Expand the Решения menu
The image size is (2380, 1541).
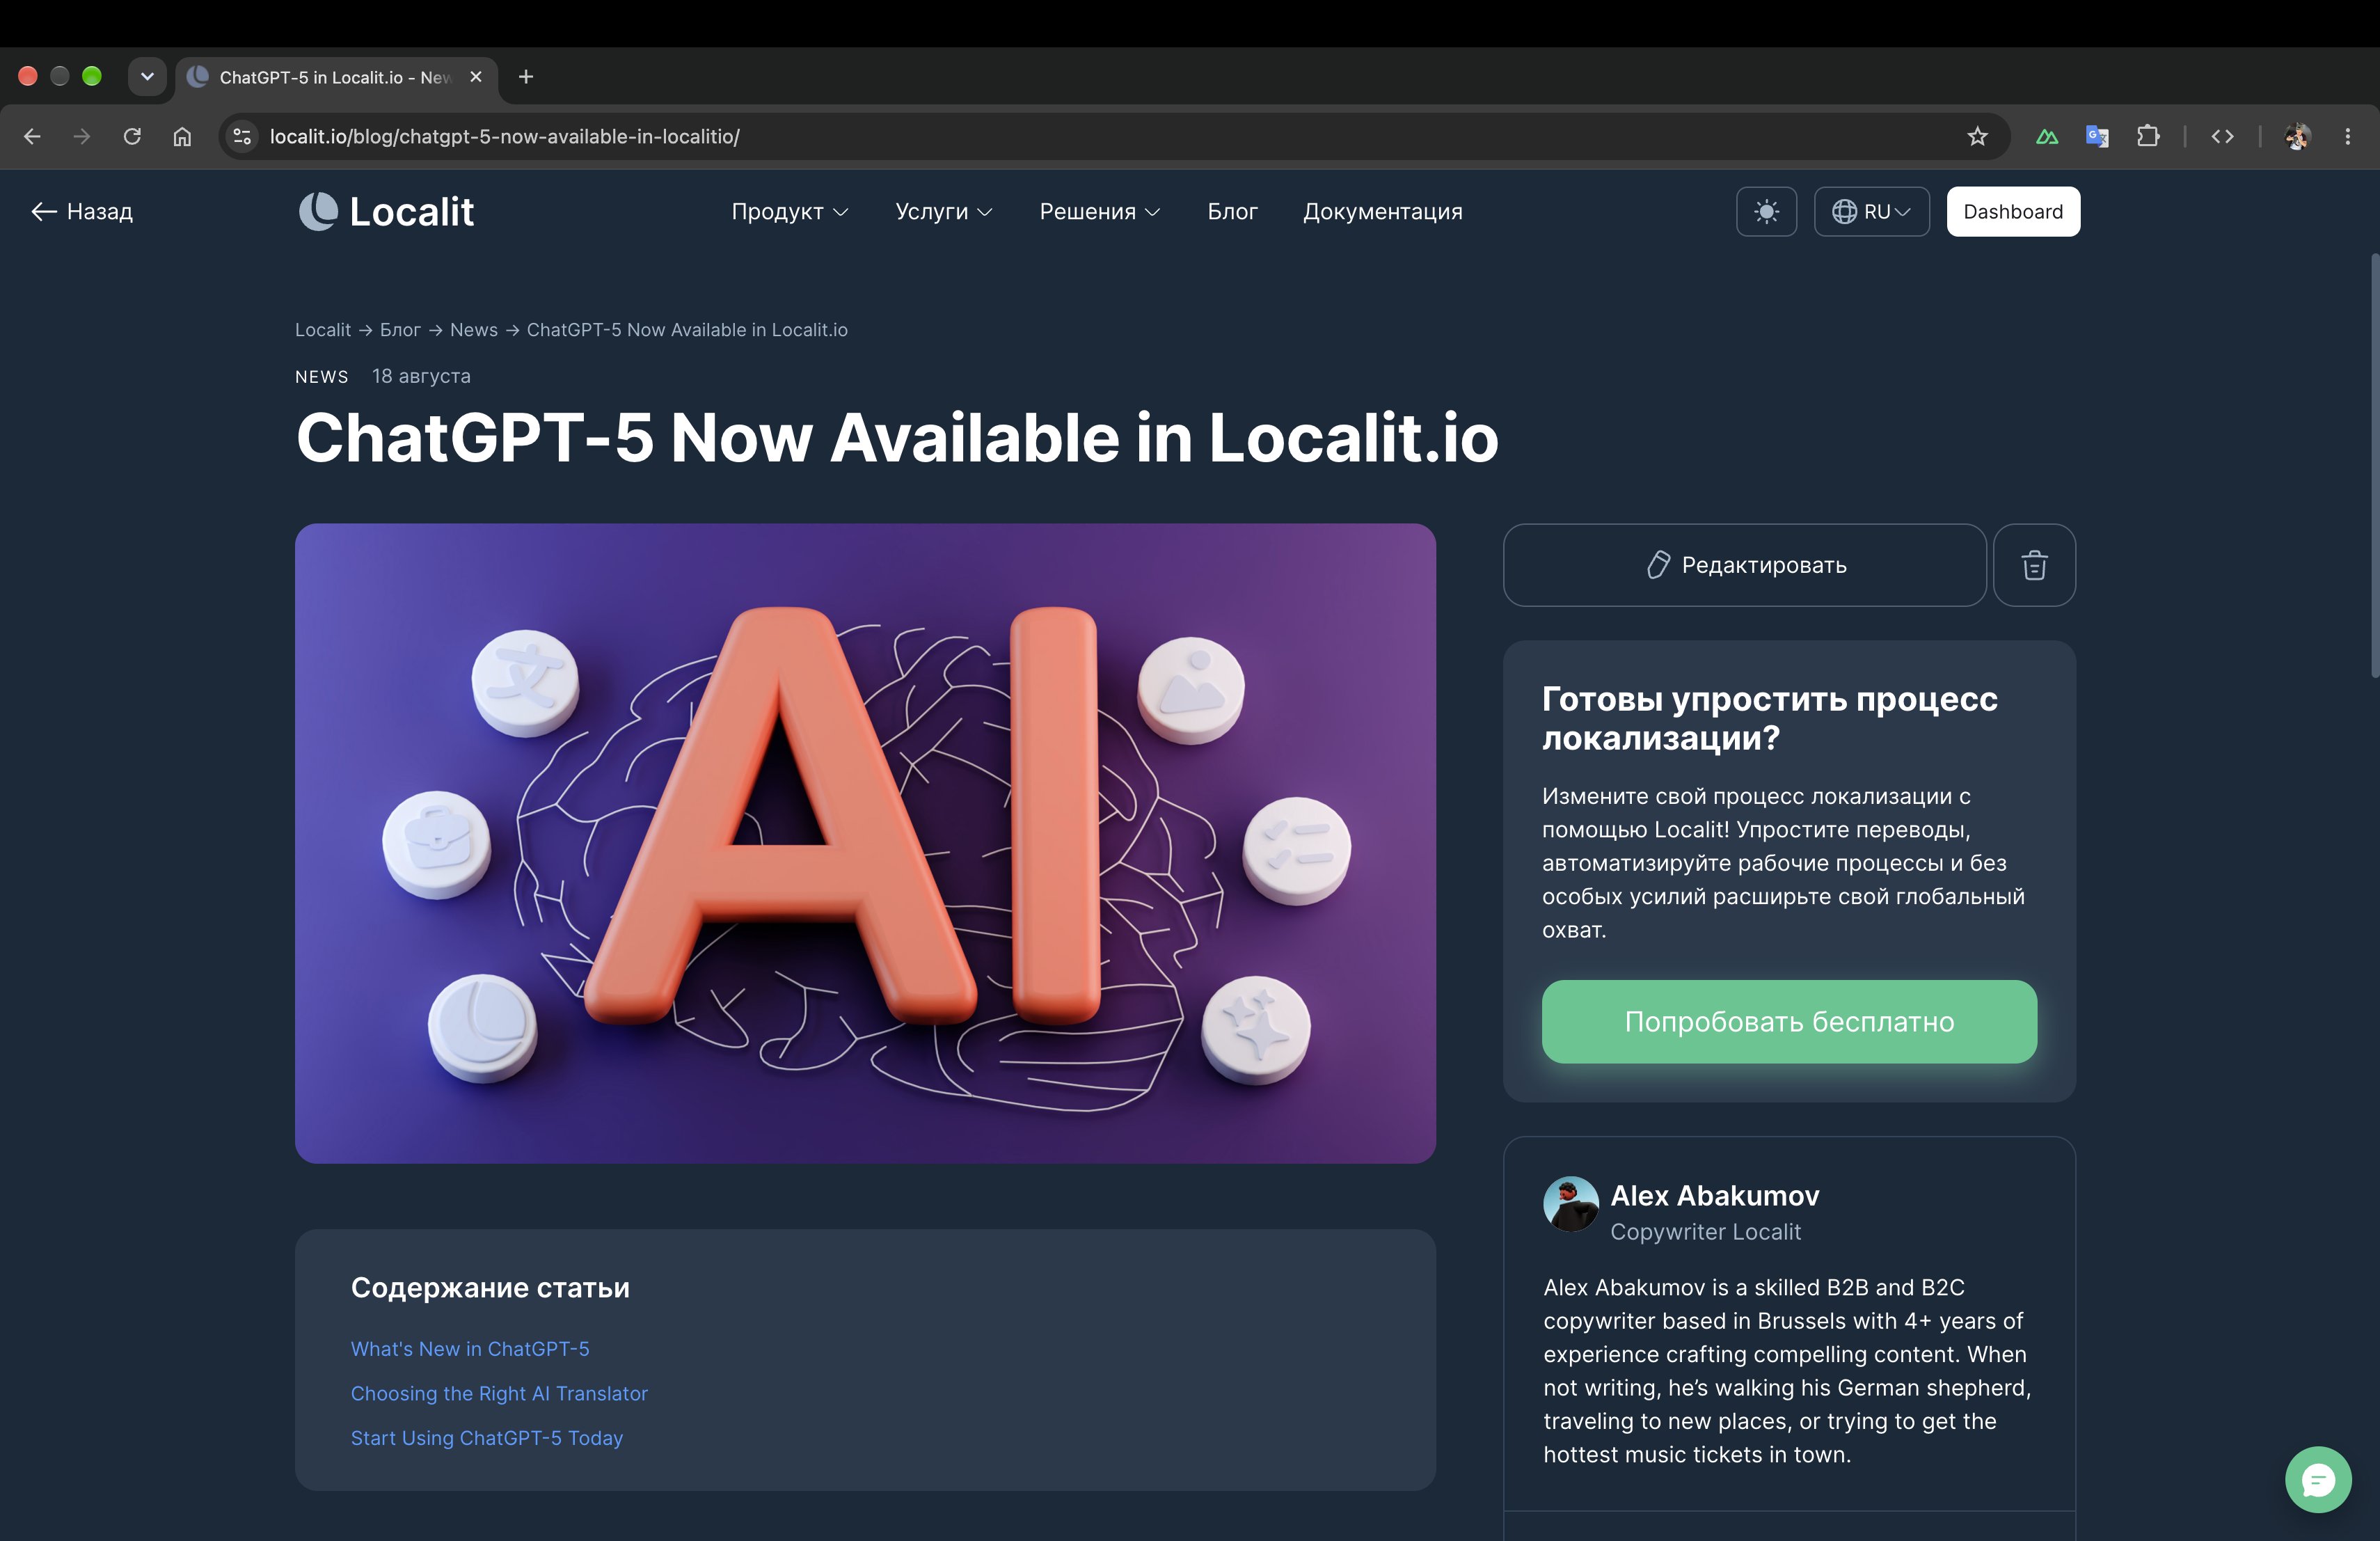pos(1100,212)
